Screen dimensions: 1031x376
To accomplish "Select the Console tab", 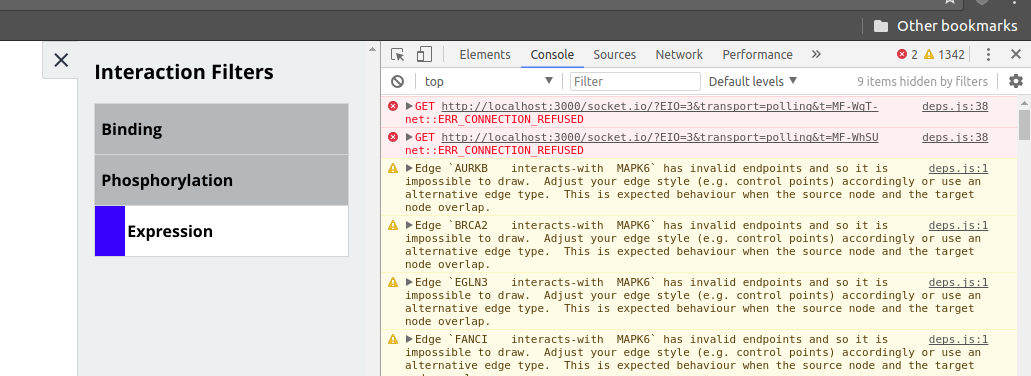I will (x=552, y=55).
